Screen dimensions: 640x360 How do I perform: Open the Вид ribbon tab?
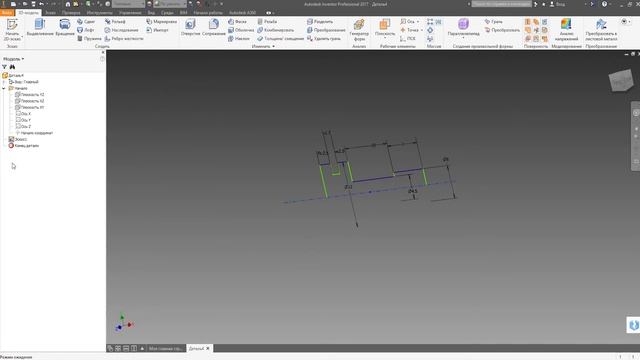point(151,13)
